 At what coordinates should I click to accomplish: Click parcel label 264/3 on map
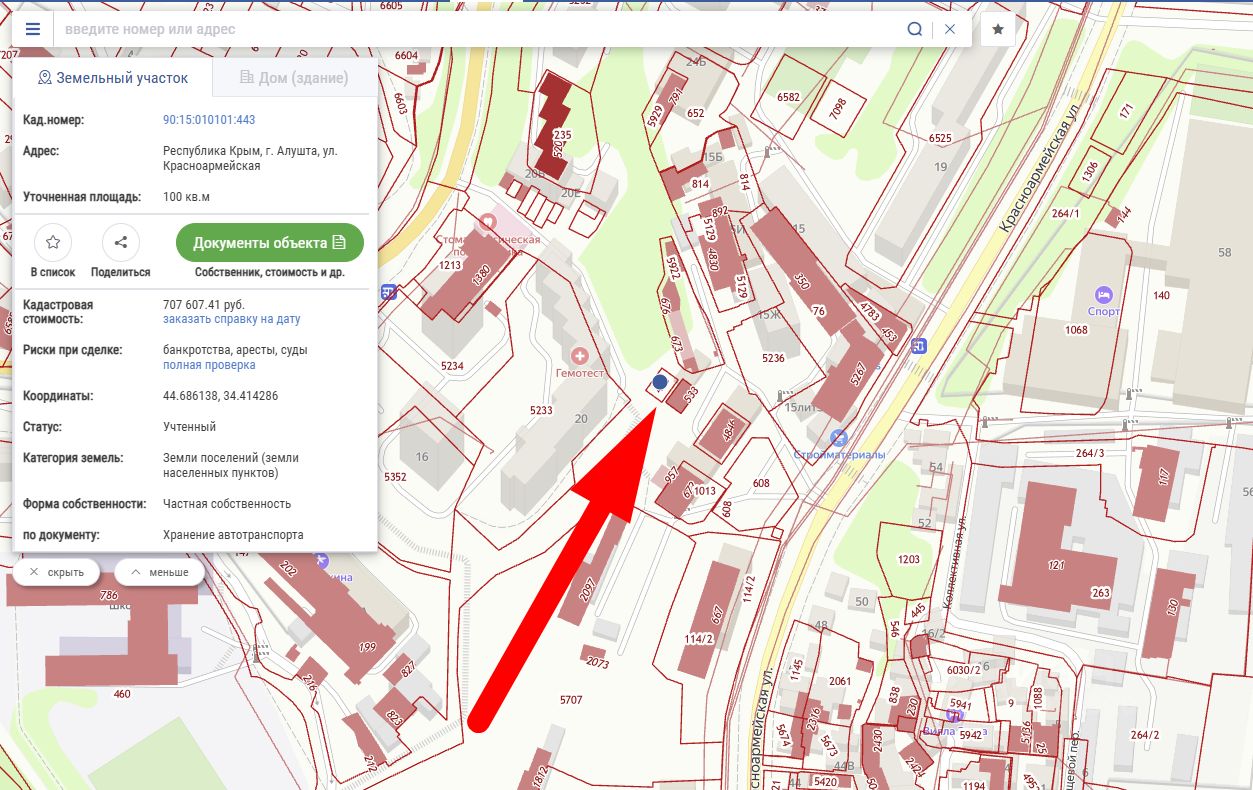pos(1089,454)
